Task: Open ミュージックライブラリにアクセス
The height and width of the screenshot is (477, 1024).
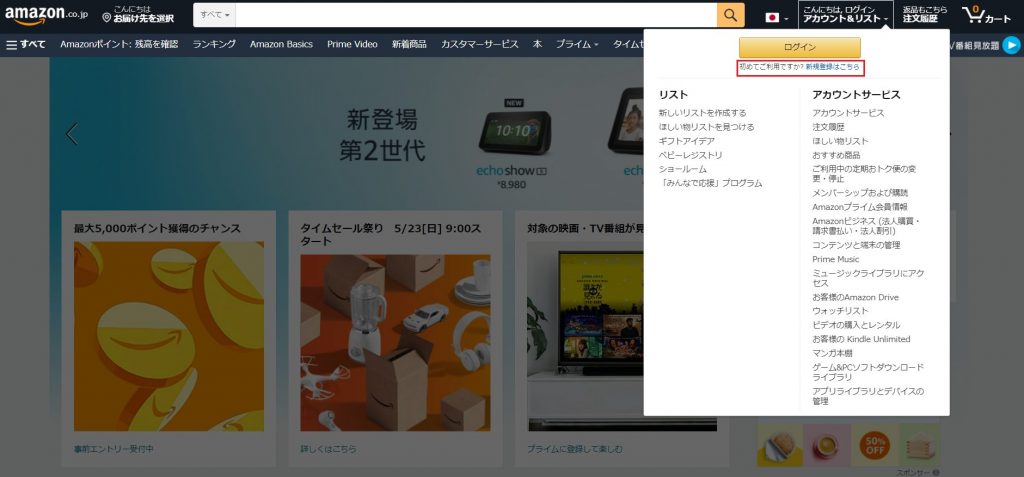Action: pyautogui.click(x=868, y=278)
